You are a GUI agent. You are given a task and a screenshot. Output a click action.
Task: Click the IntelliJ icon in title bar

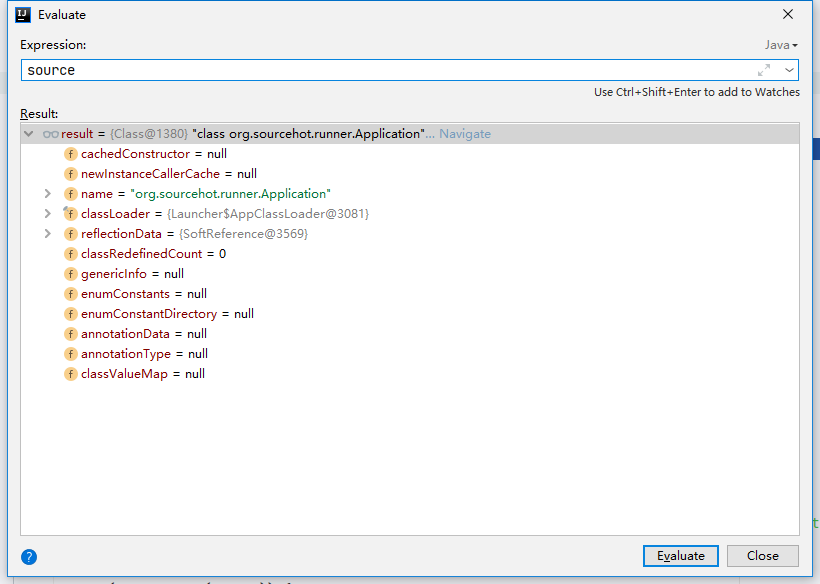click(x=23, y=15)
